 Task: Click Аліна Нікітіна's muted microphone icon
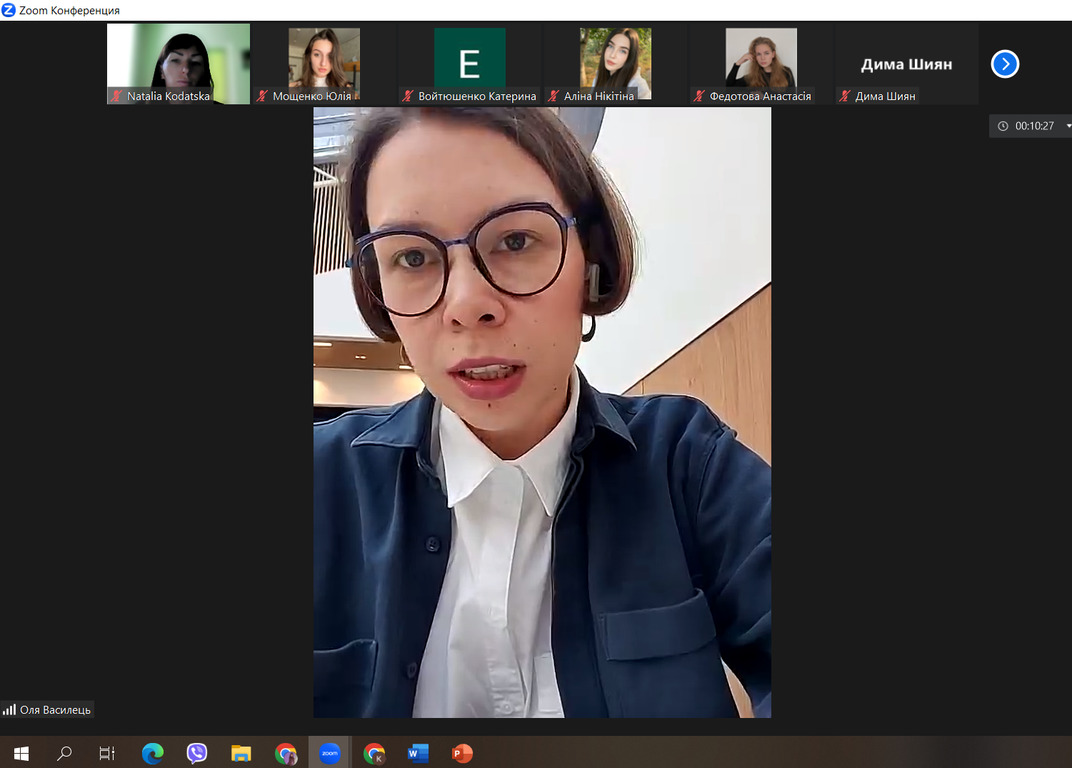[x=554, y=96]
